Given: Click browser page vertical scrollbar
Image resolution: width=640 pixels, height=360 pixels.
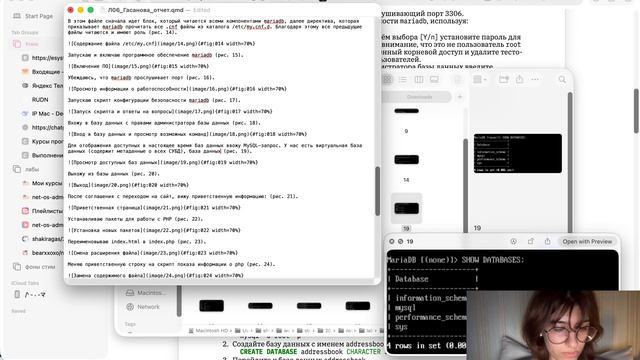Looking at the screenshot, I should (x=636, y=111).
